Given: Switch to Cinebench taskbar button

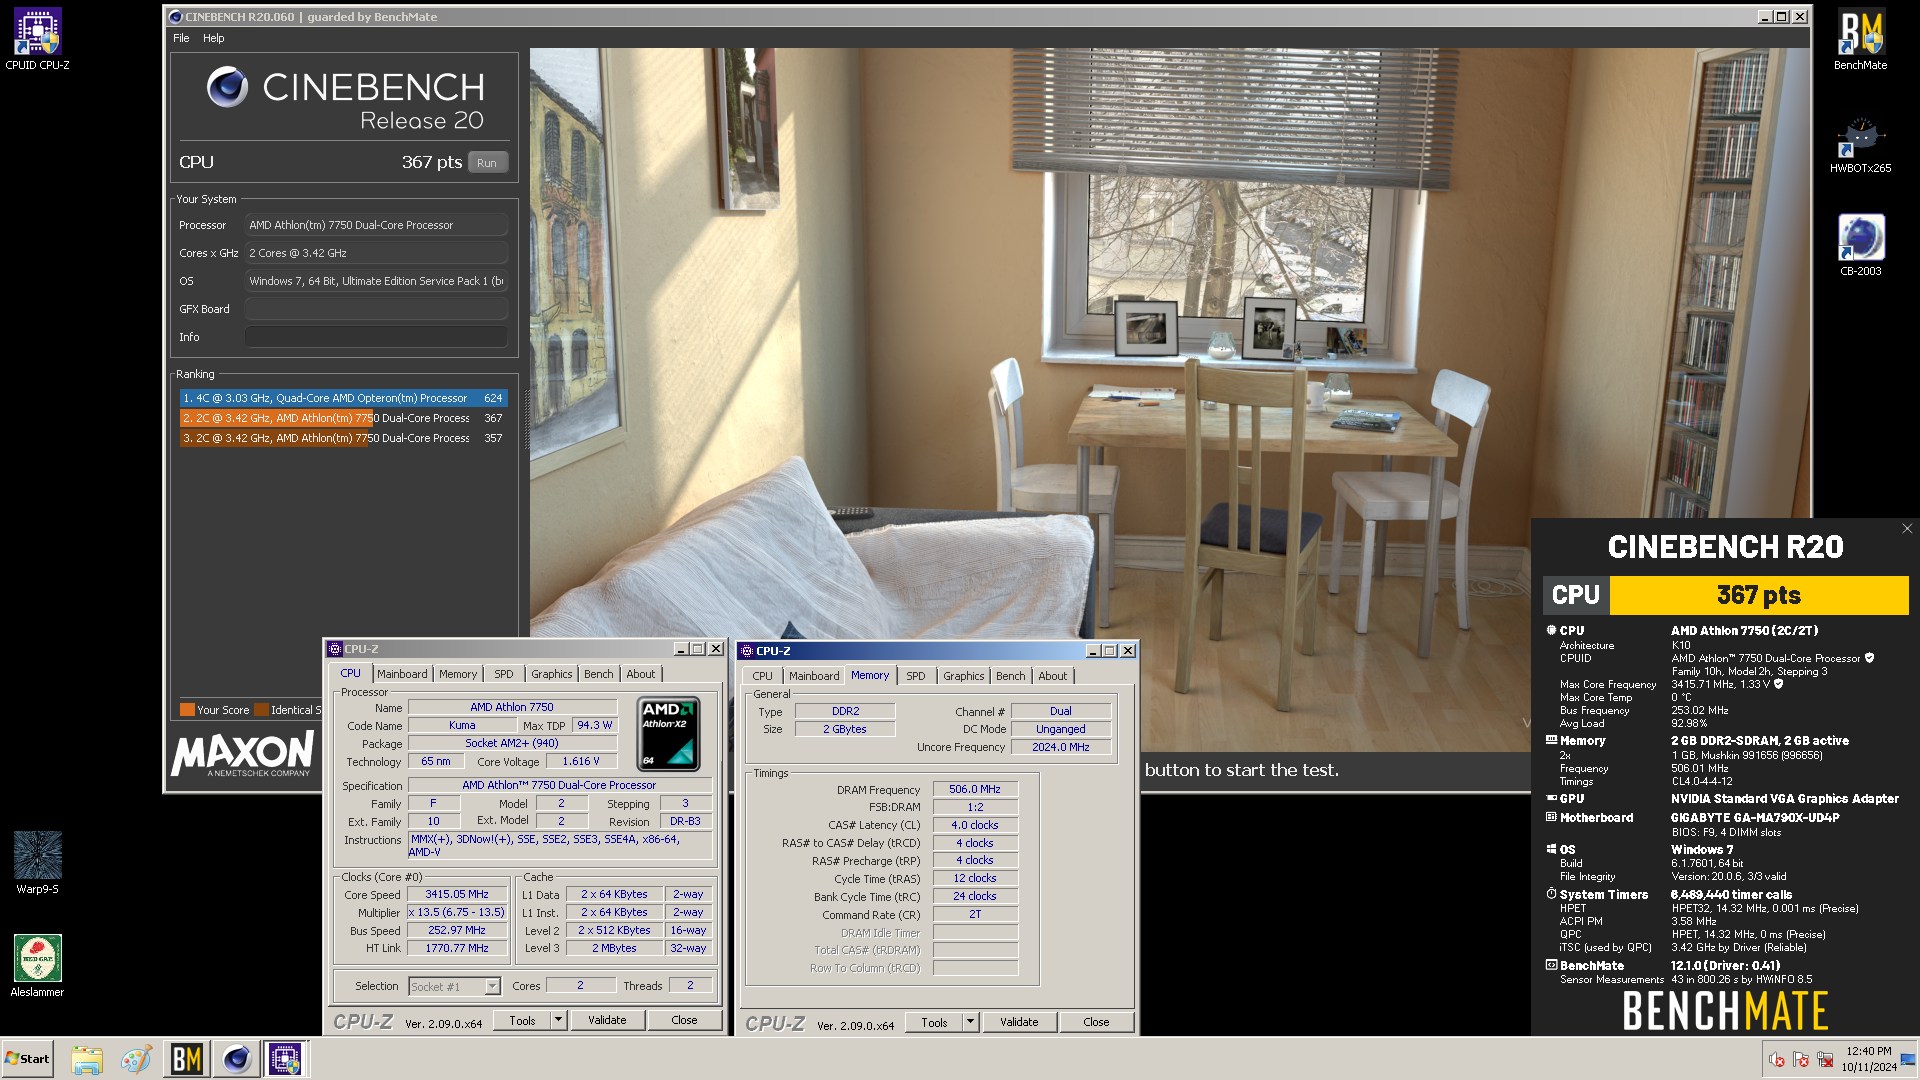Looking at the screenshot, I should tap(237, 1059).
